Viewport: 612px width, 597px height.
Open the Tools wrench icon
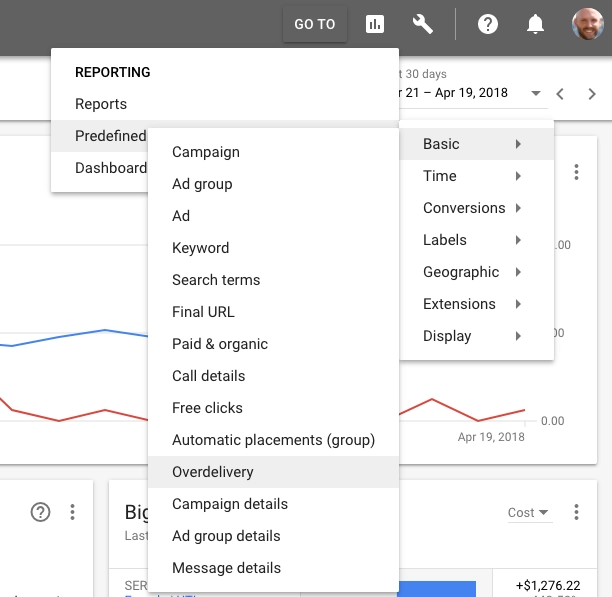423,24
